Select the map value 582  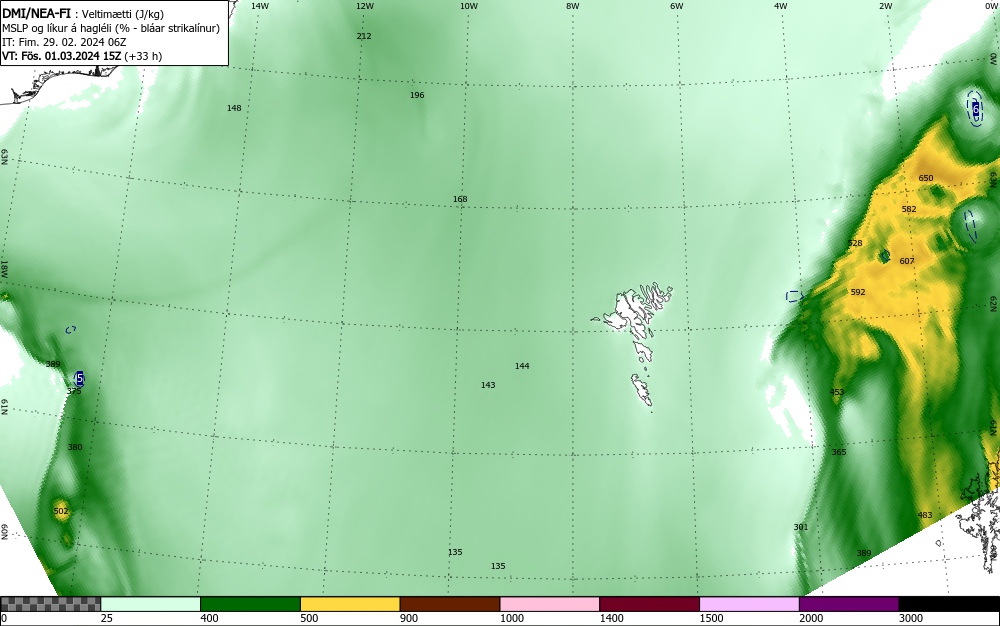(909, 209)
